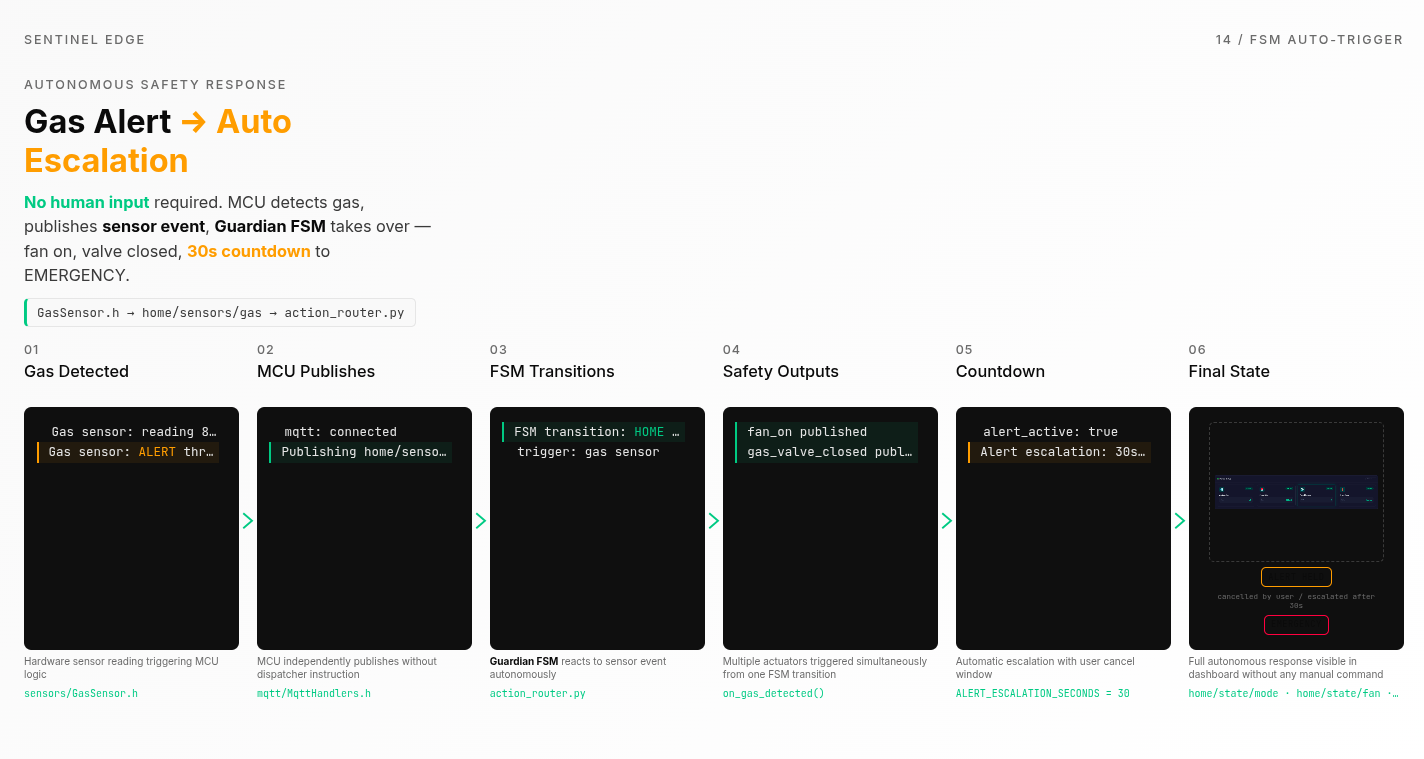Screen dimensions: 1424x759
Task: Click ALERT_ESCALATION_SECONDS = 30 text
Action: 1043,693
